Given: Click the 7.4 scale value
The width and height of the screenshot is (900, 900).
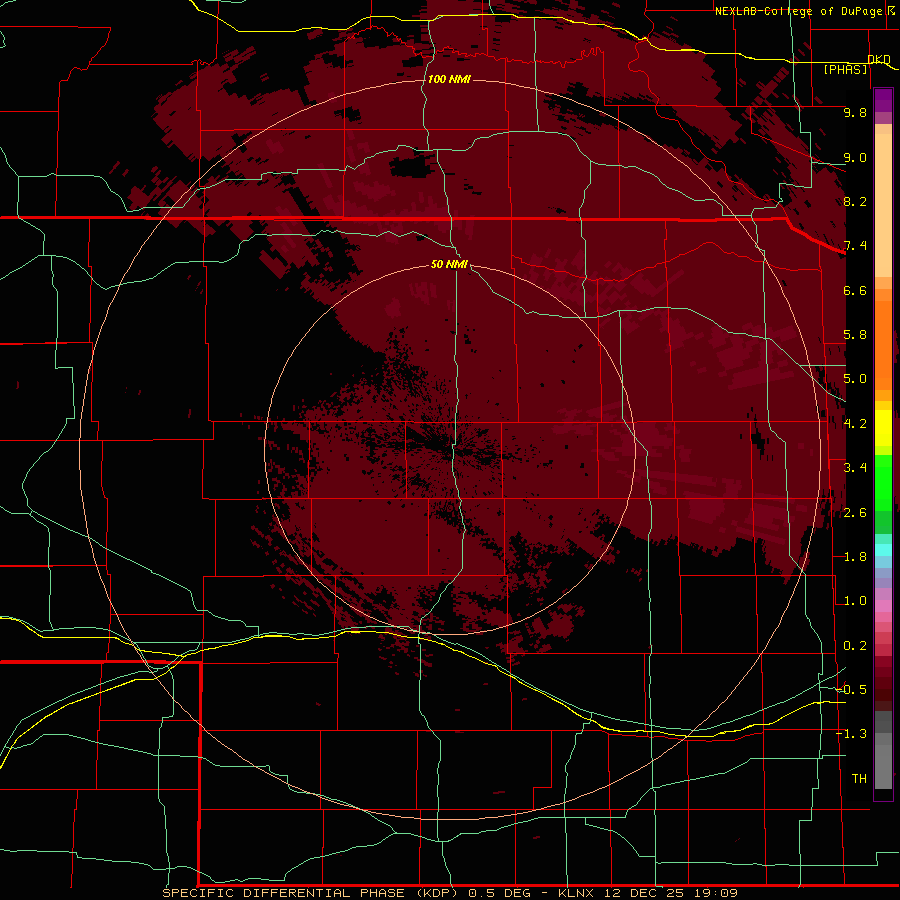Looking at the screenshot, I should [855, 246].
